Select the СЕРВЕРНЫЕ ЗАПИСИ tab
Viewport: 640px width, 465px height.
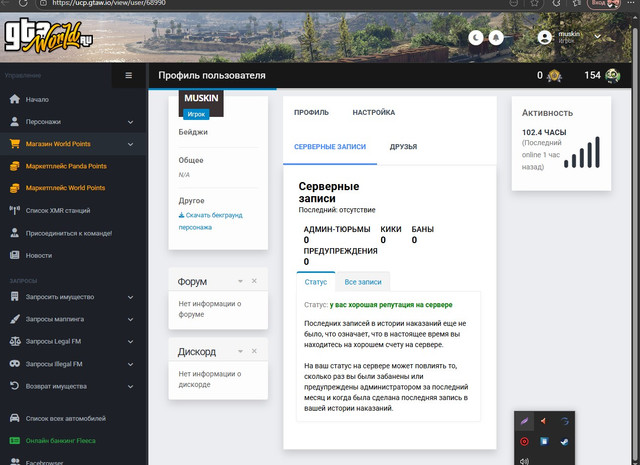(330, 147)
